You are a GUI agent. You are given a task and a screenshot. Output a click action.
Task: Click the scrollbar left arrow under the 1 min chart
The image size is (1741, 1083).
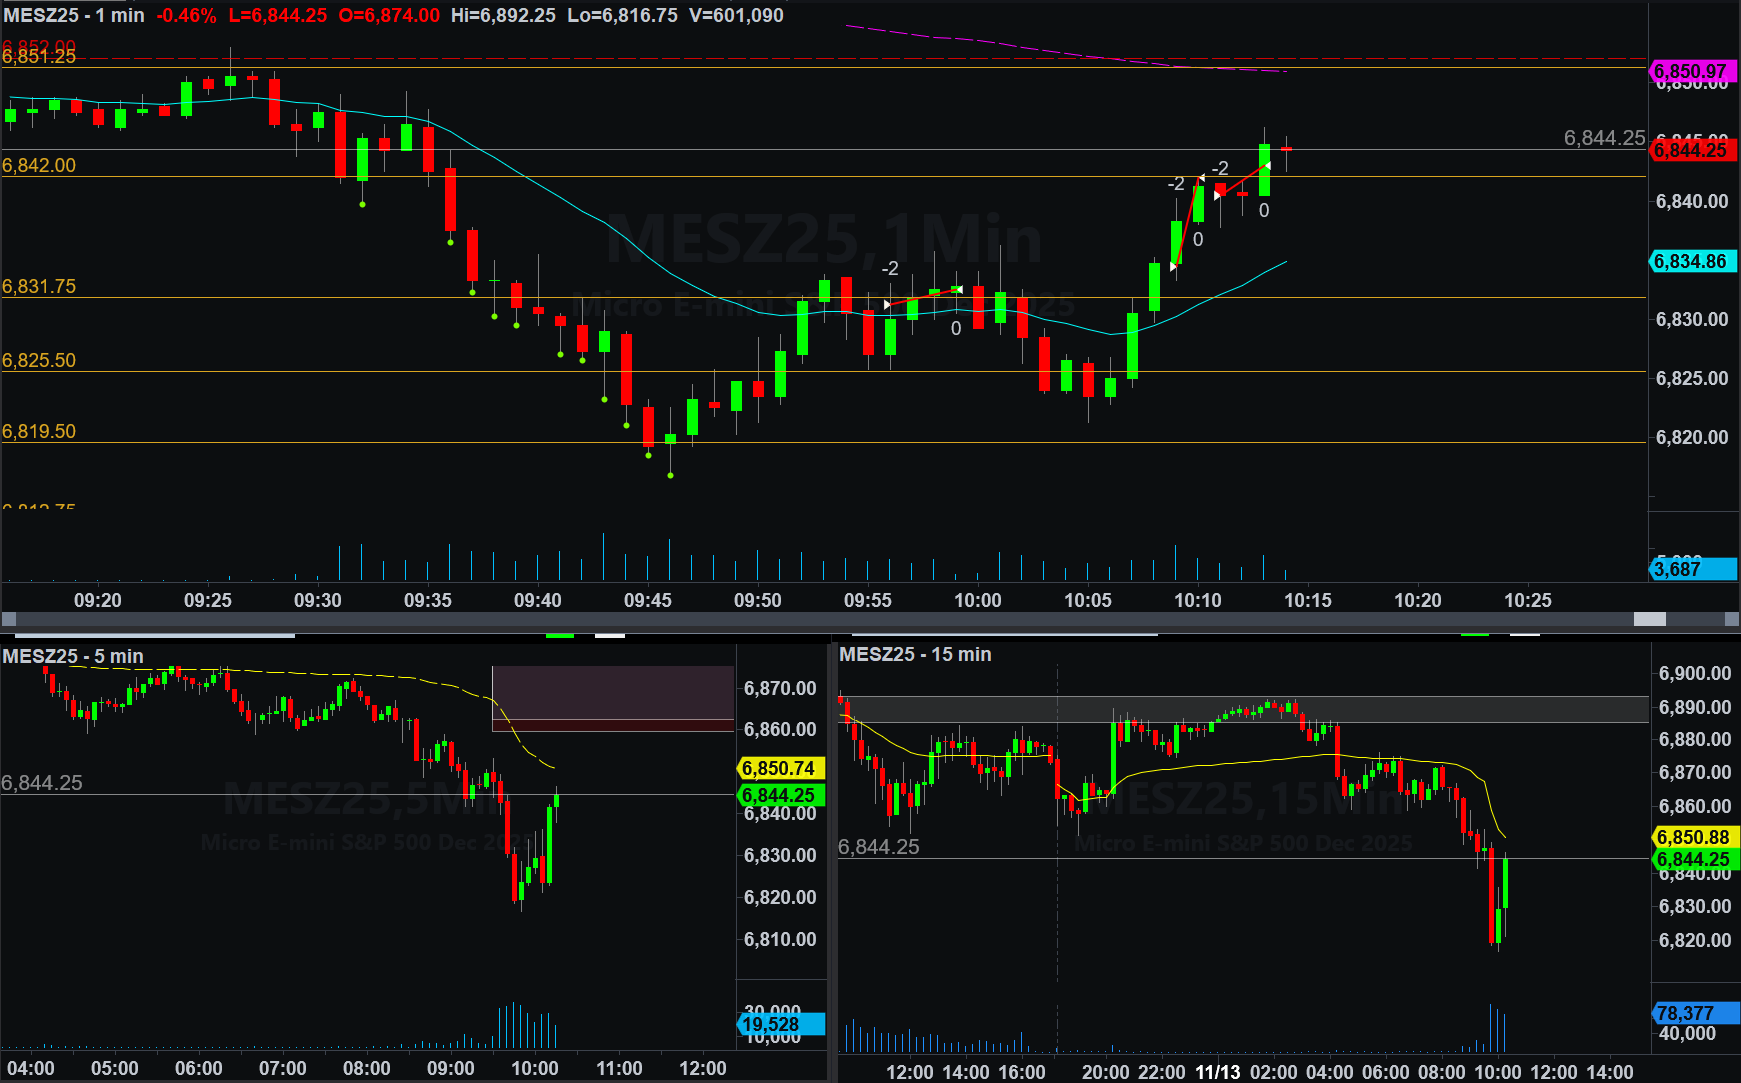pos(8,619)
